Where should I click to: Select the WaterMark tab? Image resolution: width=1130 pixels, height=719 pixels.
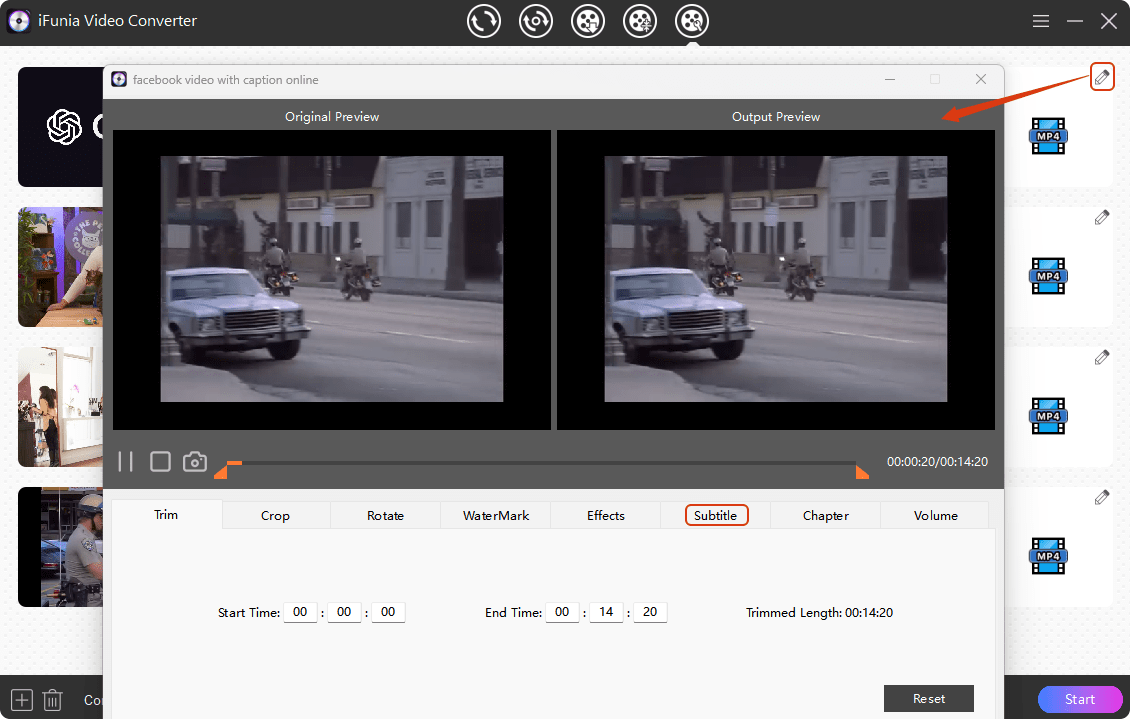coord(496,515)
